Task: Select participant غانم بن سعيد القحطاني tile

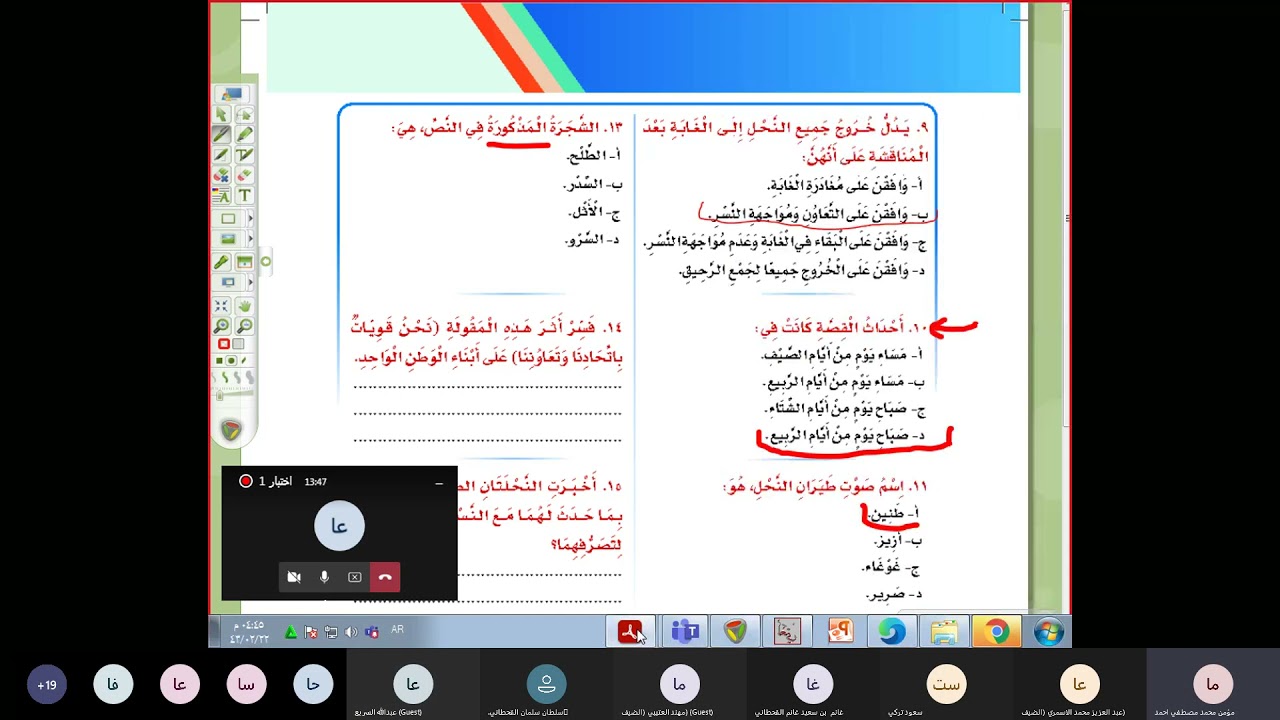Action: point(813,685)
